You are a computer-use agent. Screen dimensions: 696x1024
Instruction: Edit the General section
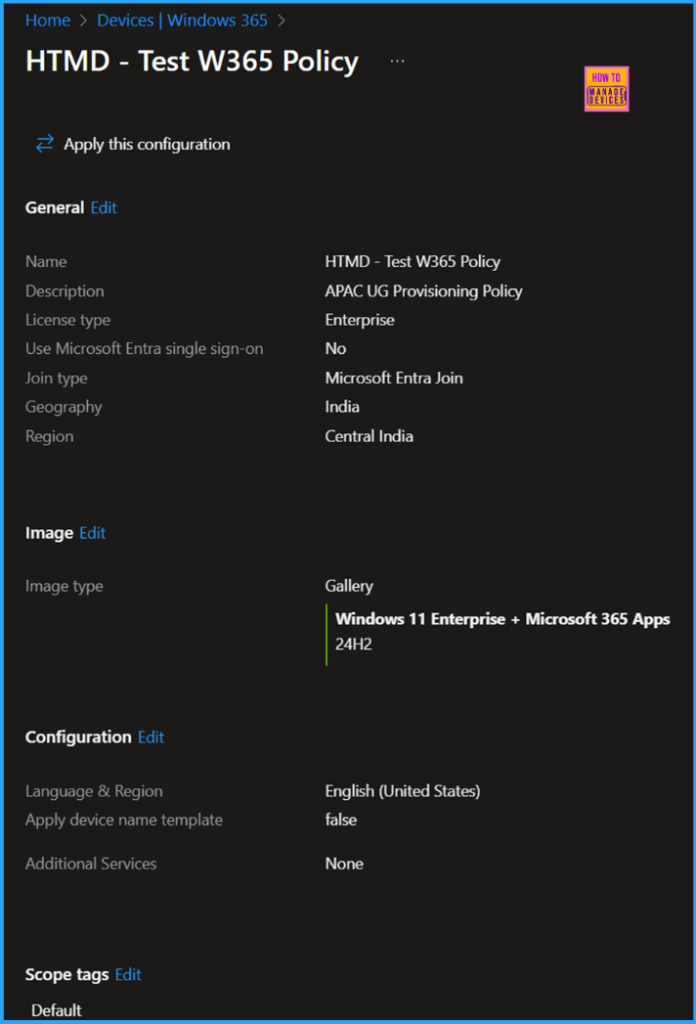104,208
